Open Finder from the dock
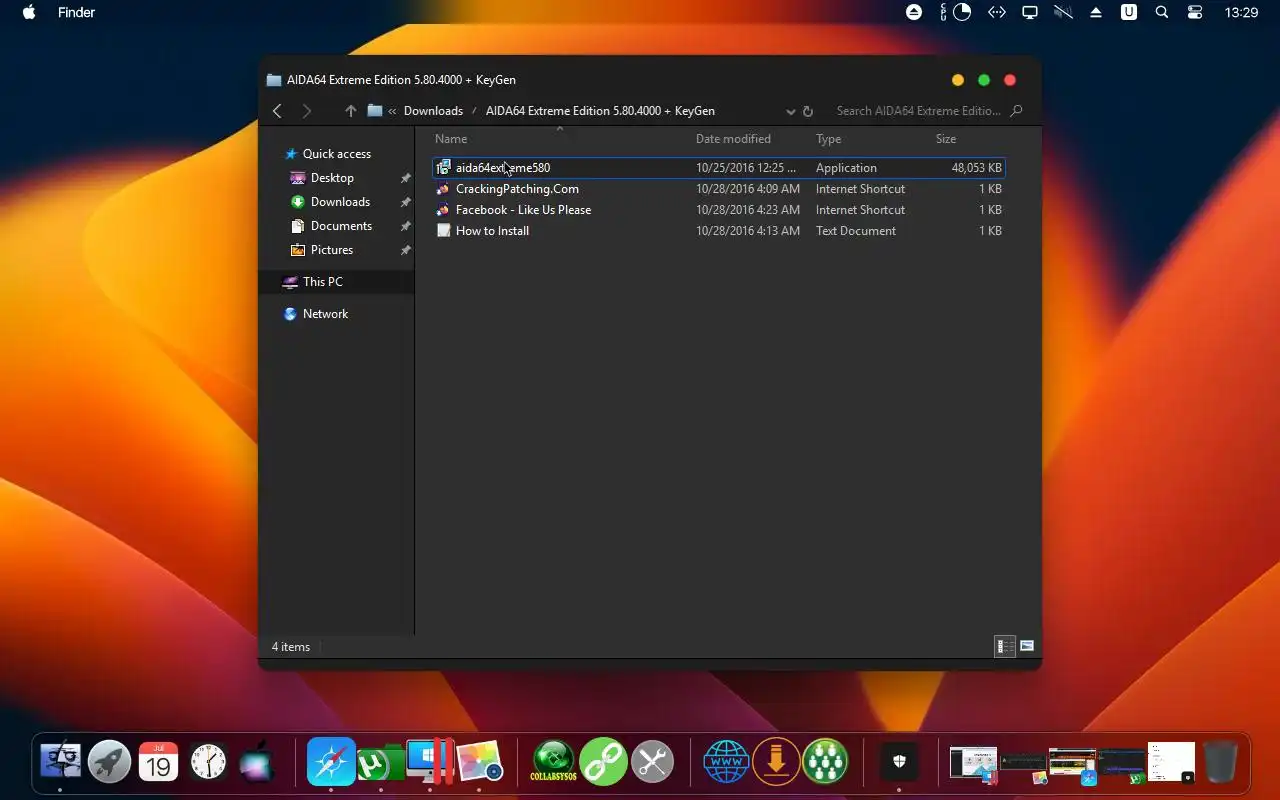The image size is (1280, 800). coord(60,763)
